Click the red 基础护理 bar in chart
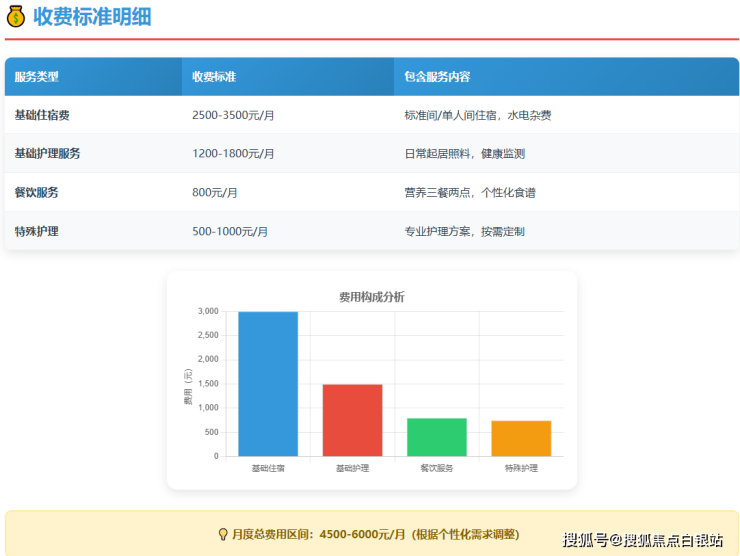The height and width of the screenshot is (556, 740). pyautogui.click(x=352, y=420)
